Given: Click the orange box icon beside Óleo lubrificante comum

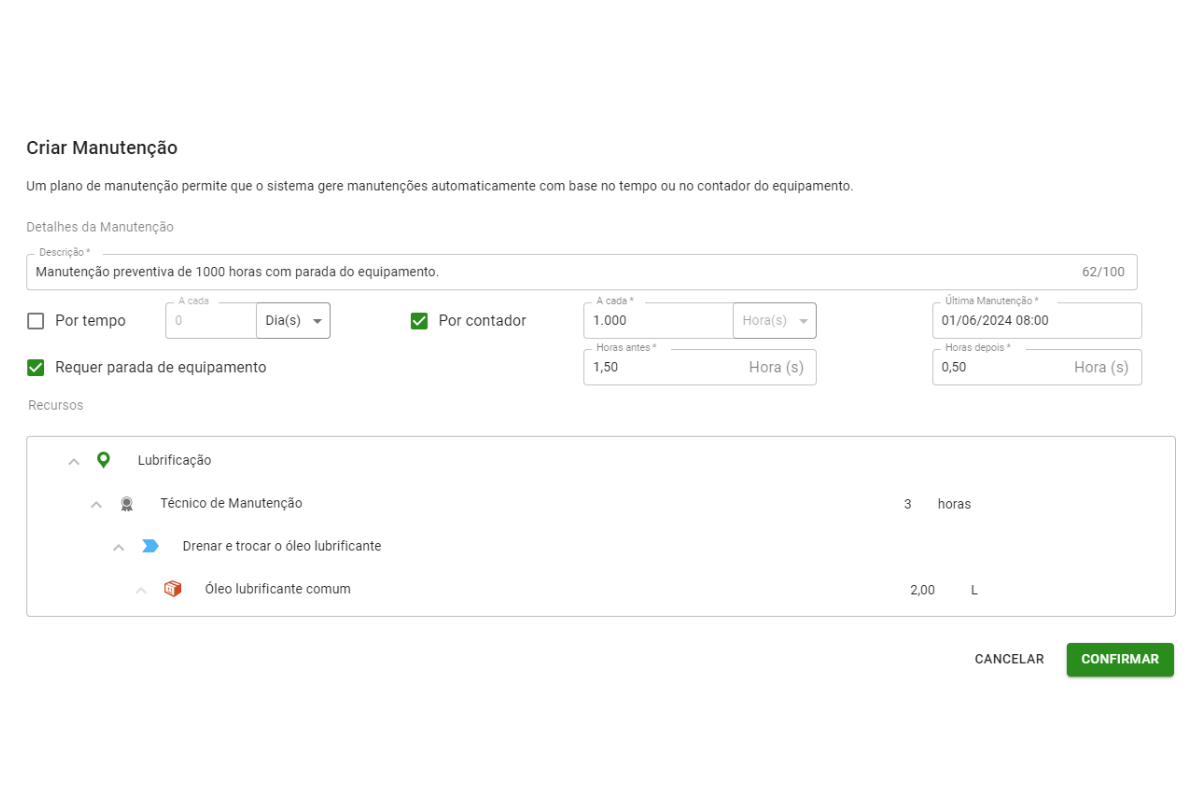Looking at the screenshot, I should (173, 589).
